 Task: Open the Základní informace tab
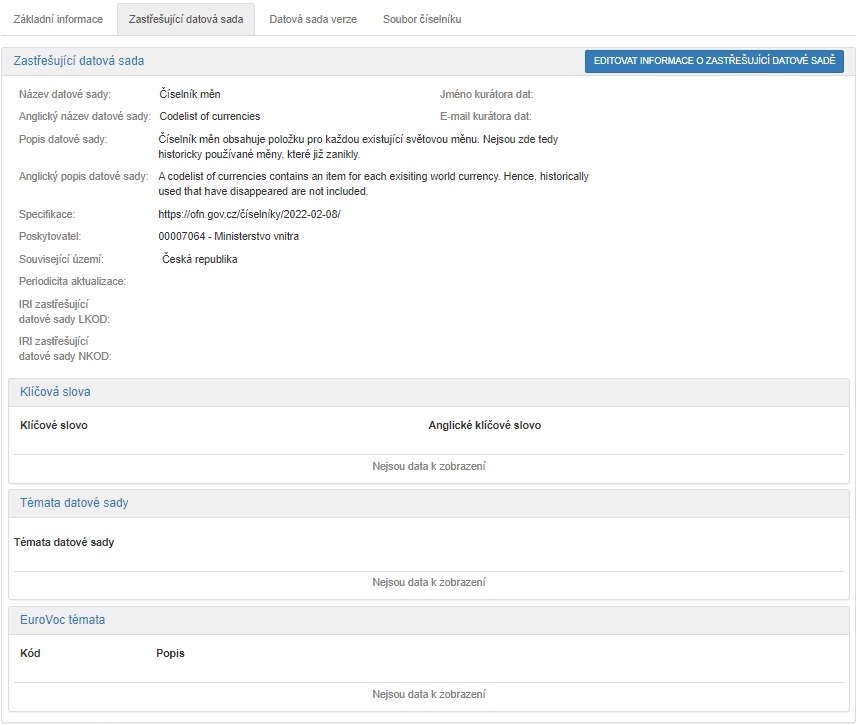(x=58, y=19)
